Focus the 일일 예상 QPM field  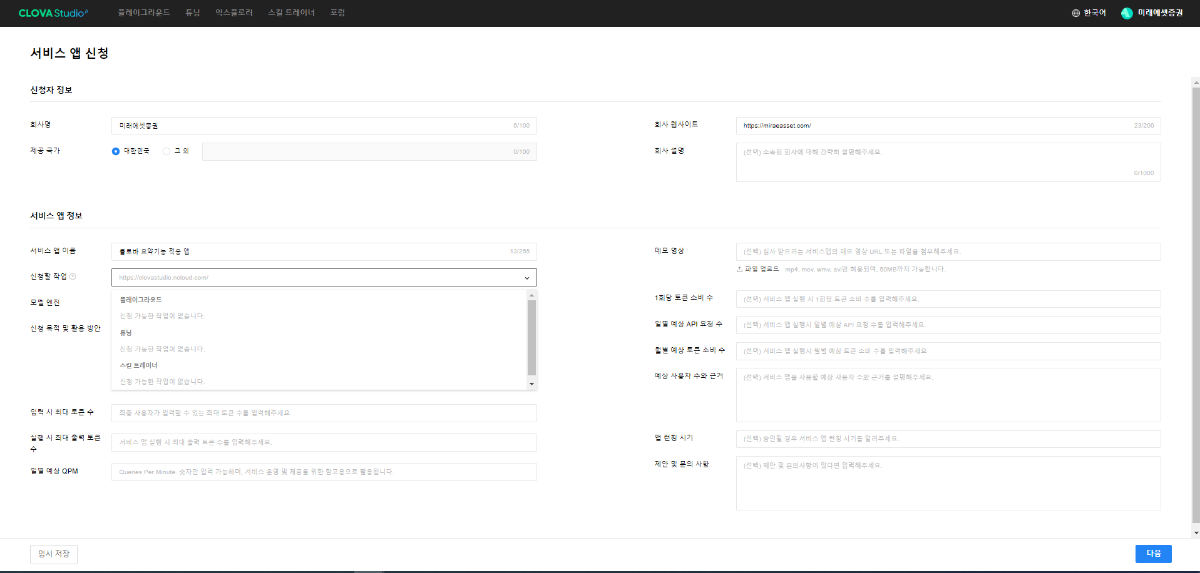pos(324,471)
